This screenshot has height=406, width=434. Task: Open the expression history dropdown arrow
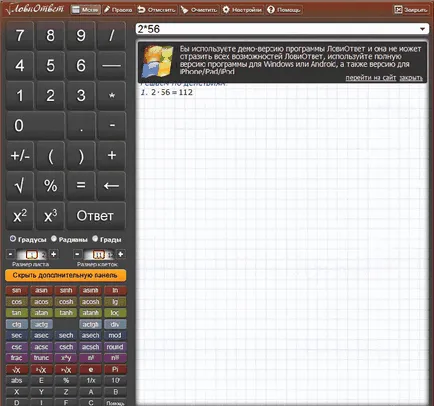(x=422, y=29)
